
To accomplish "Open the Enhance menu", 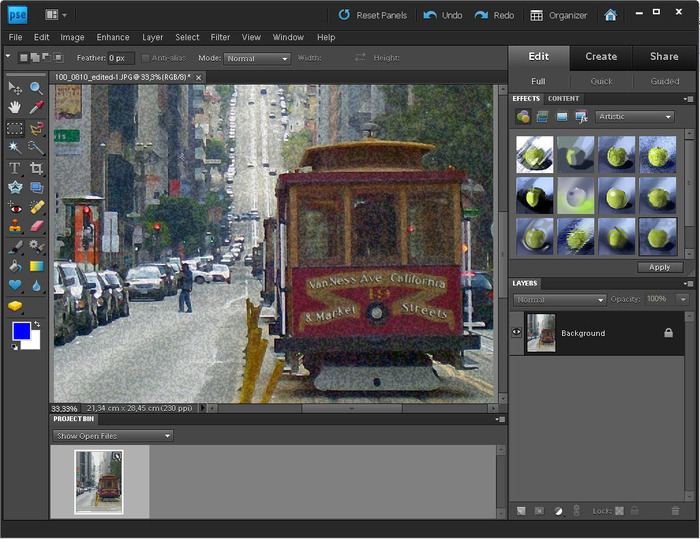I will (x=113, y=38).
